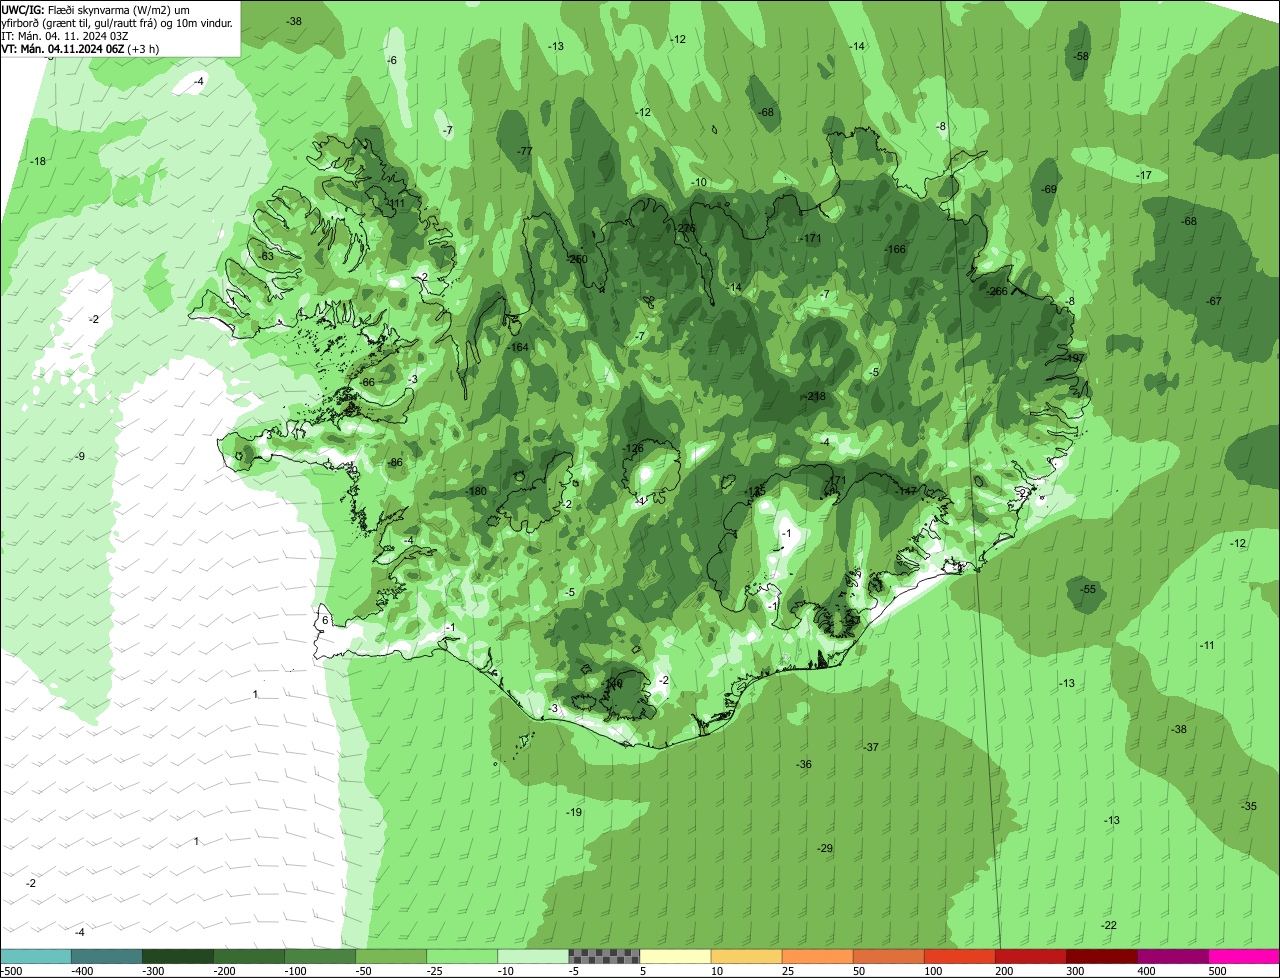The height and width of the screenshot is (978, 1280).
Task: Click the 500 label on the legend scale
Action: pyautogui.click(x=1217, y=971)
